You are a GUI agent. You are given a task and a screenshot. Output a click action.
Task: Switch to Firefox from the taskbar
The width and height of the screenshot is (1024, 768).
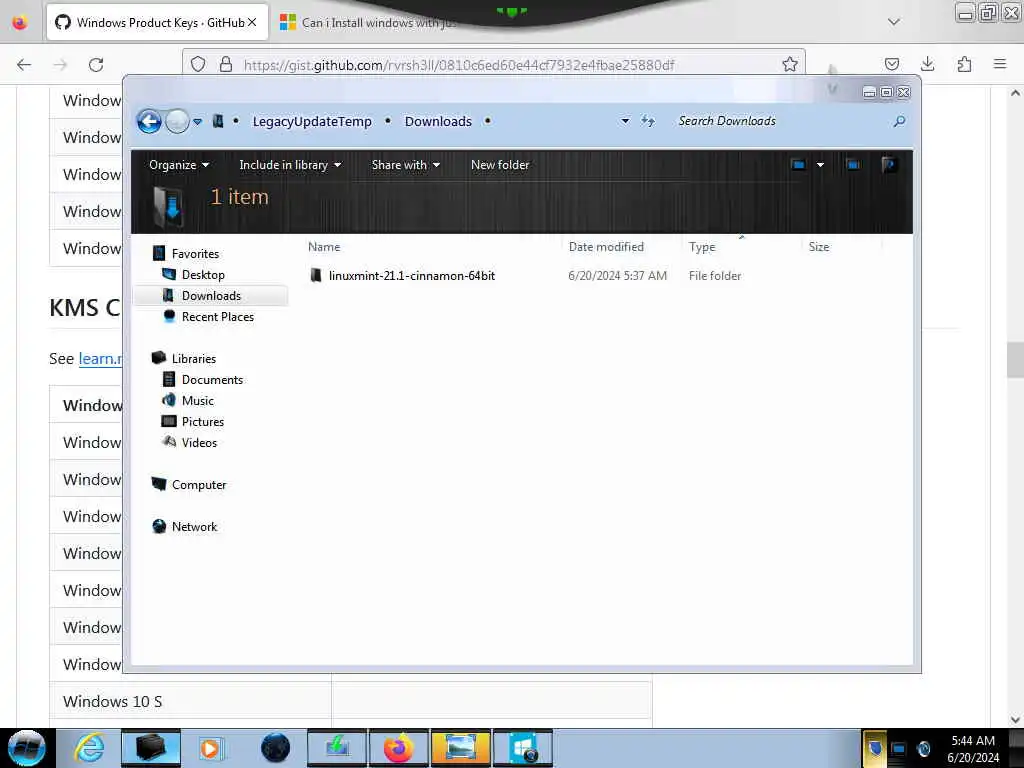click(x=398, y=748)
